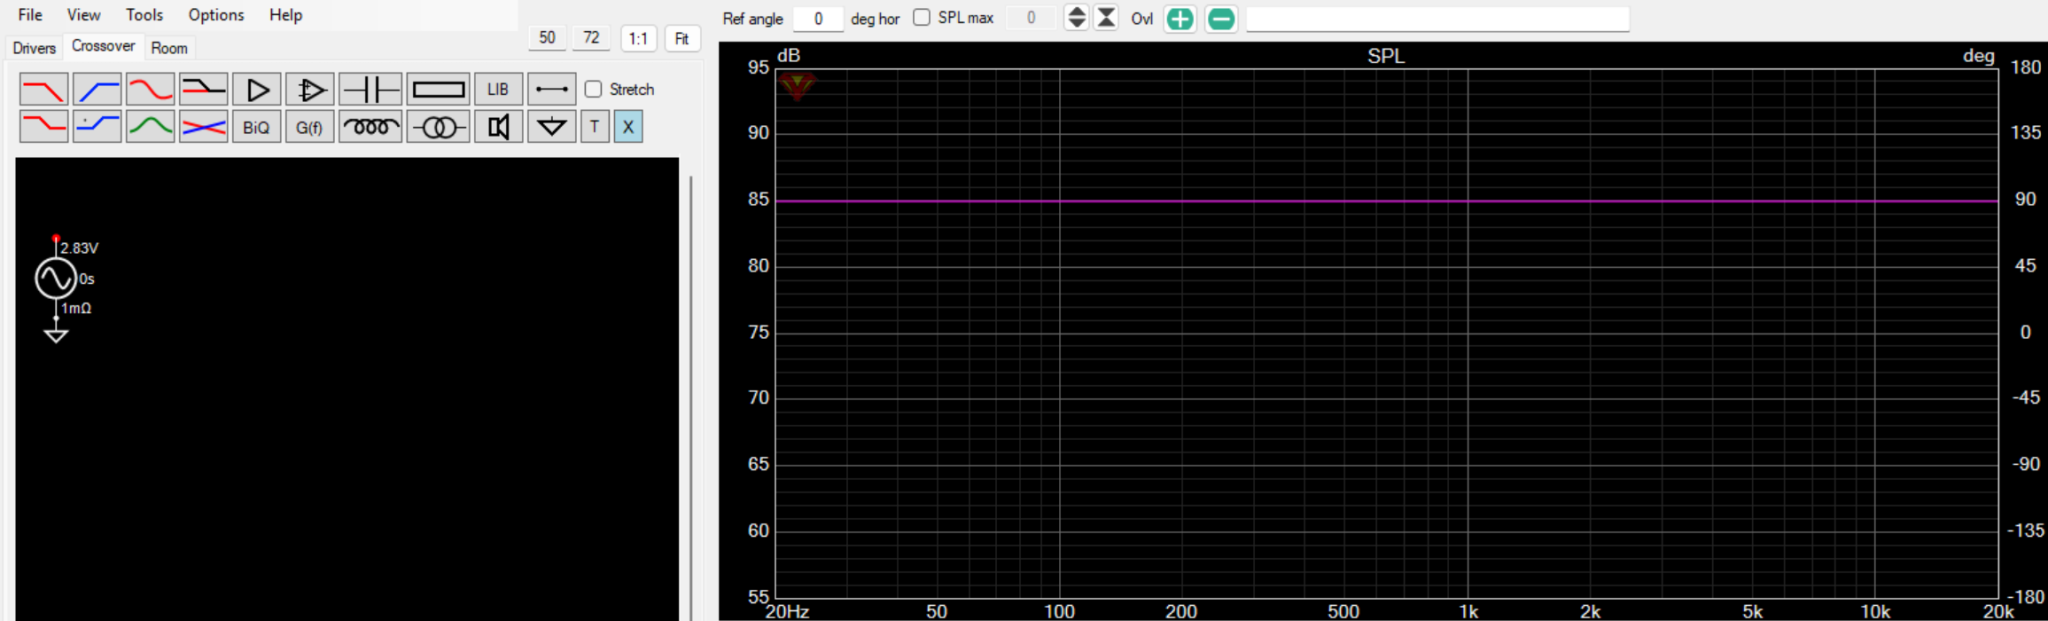Select the Crossover tab
The height and width of the screenshot is (621, 2048).
click(x=103, y=46)
